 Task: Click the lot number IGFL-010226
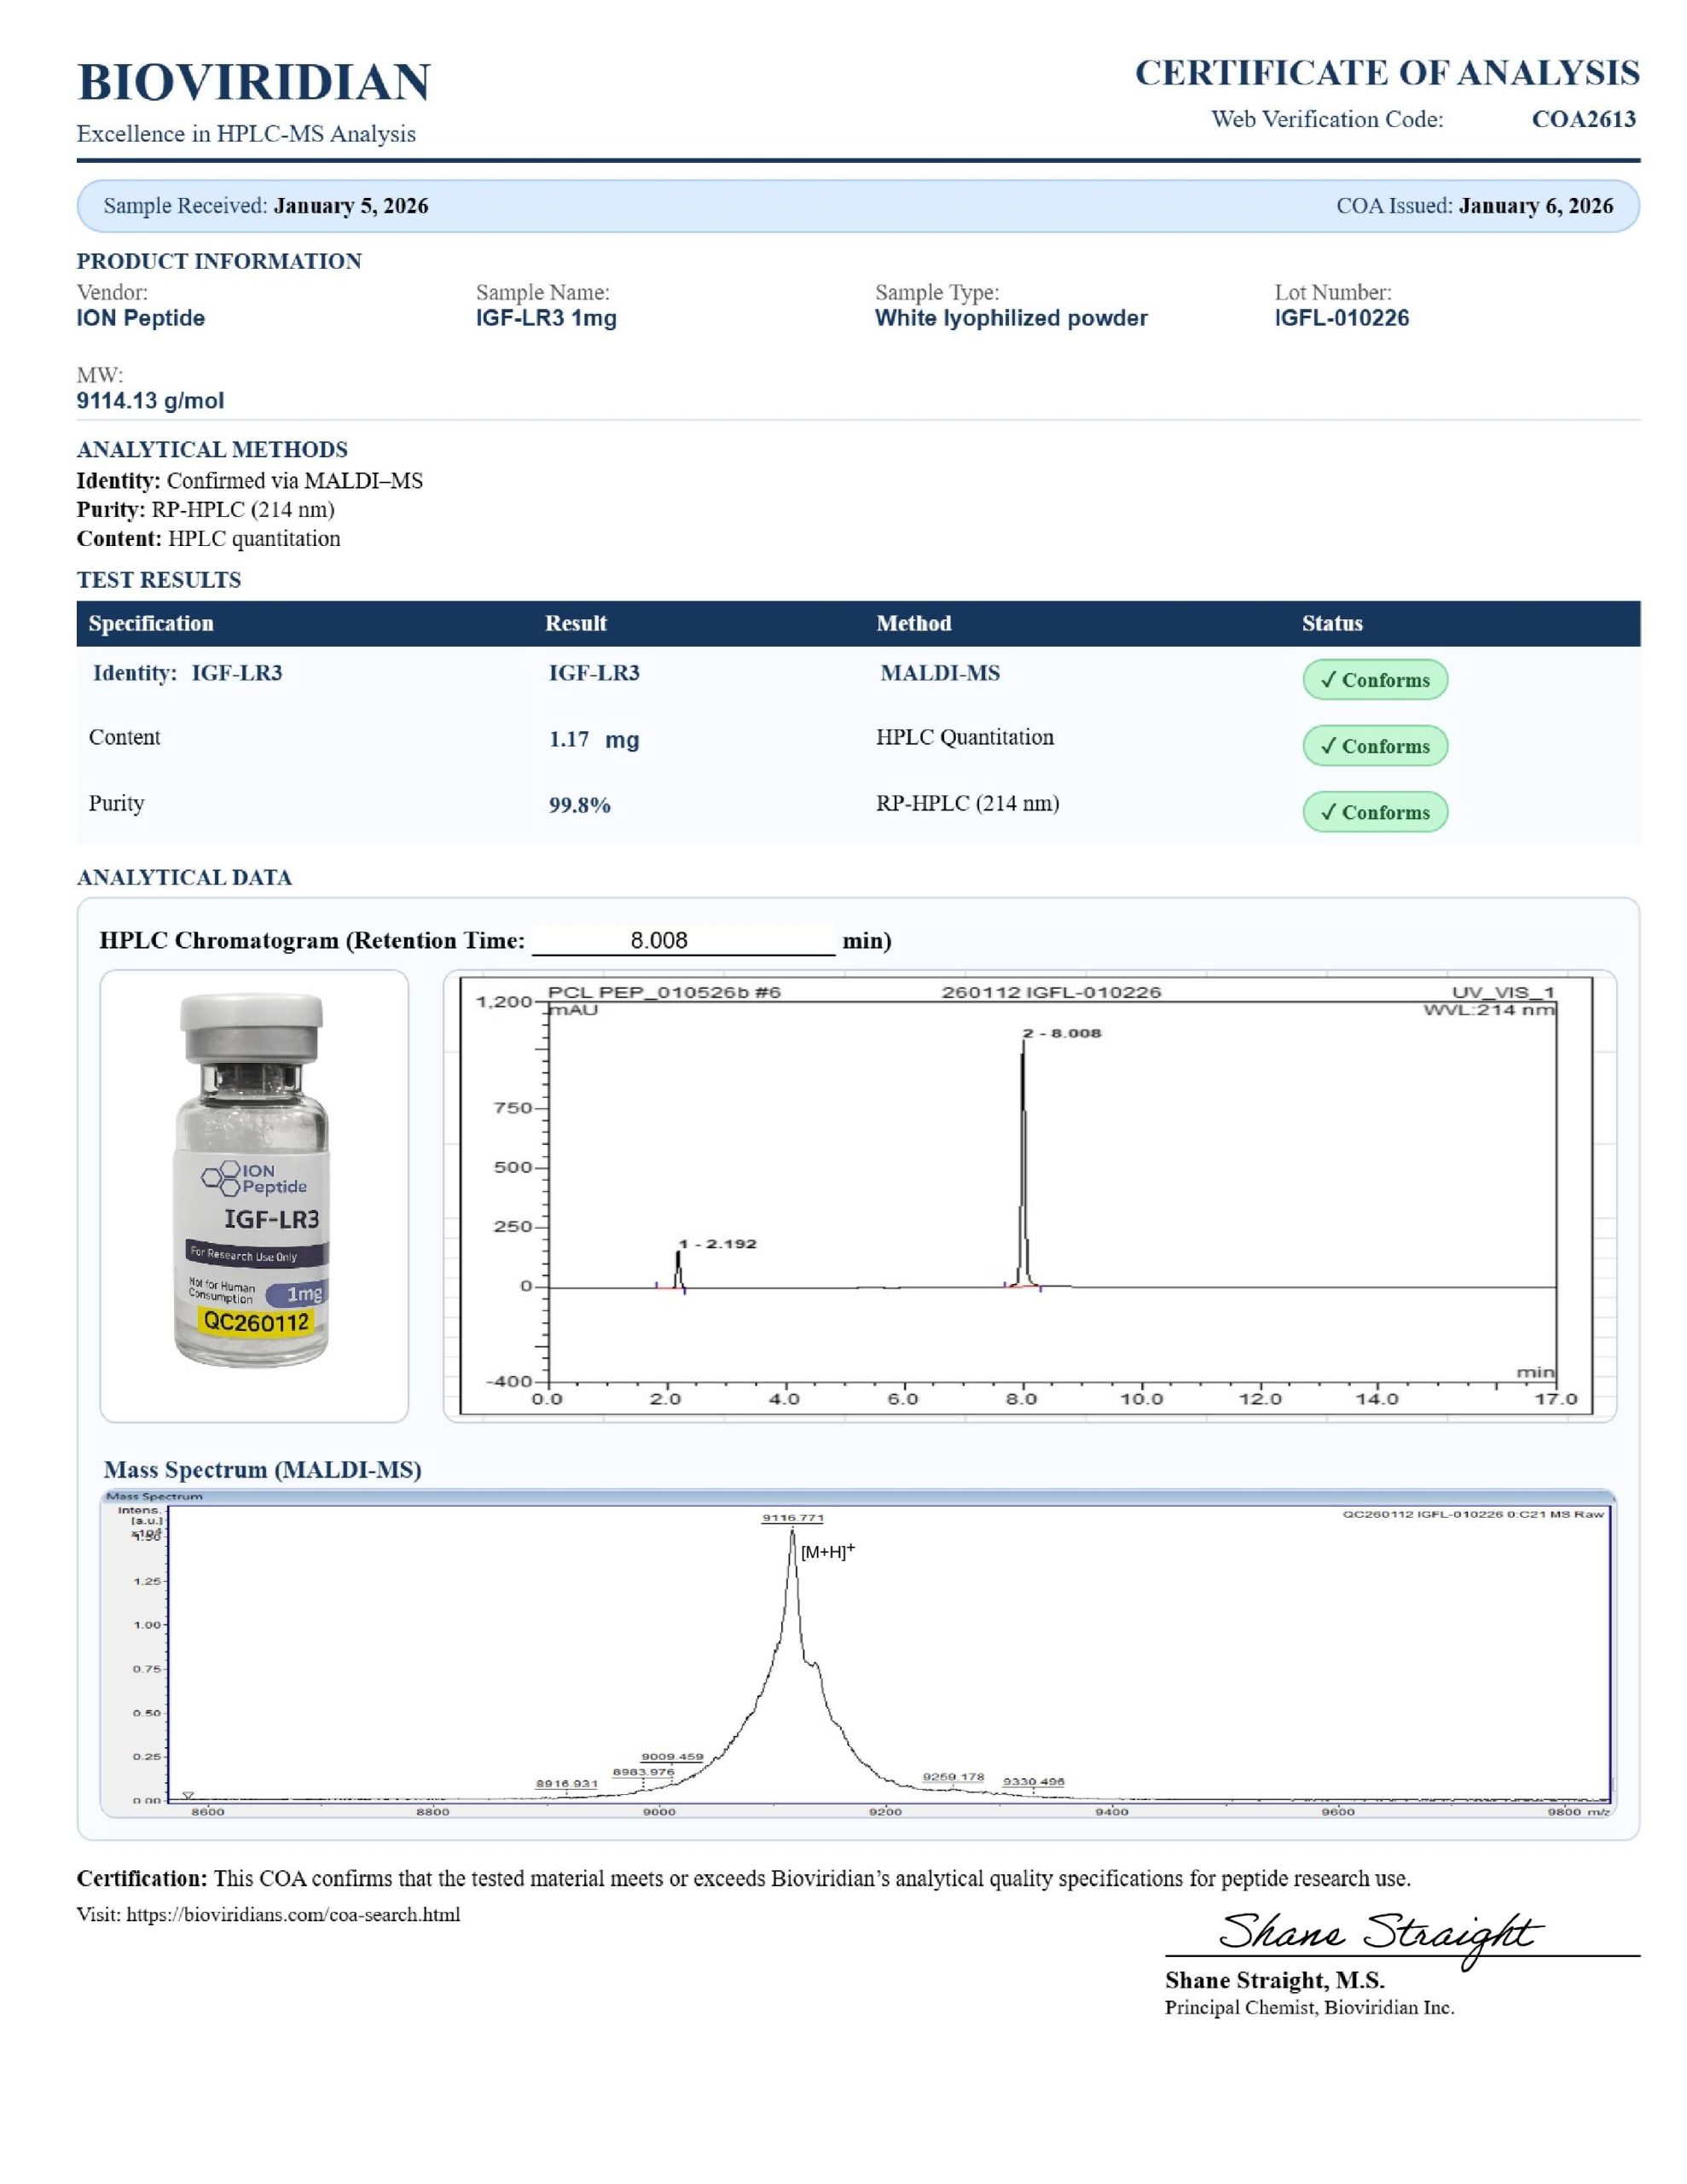[x=1341, y=318]
